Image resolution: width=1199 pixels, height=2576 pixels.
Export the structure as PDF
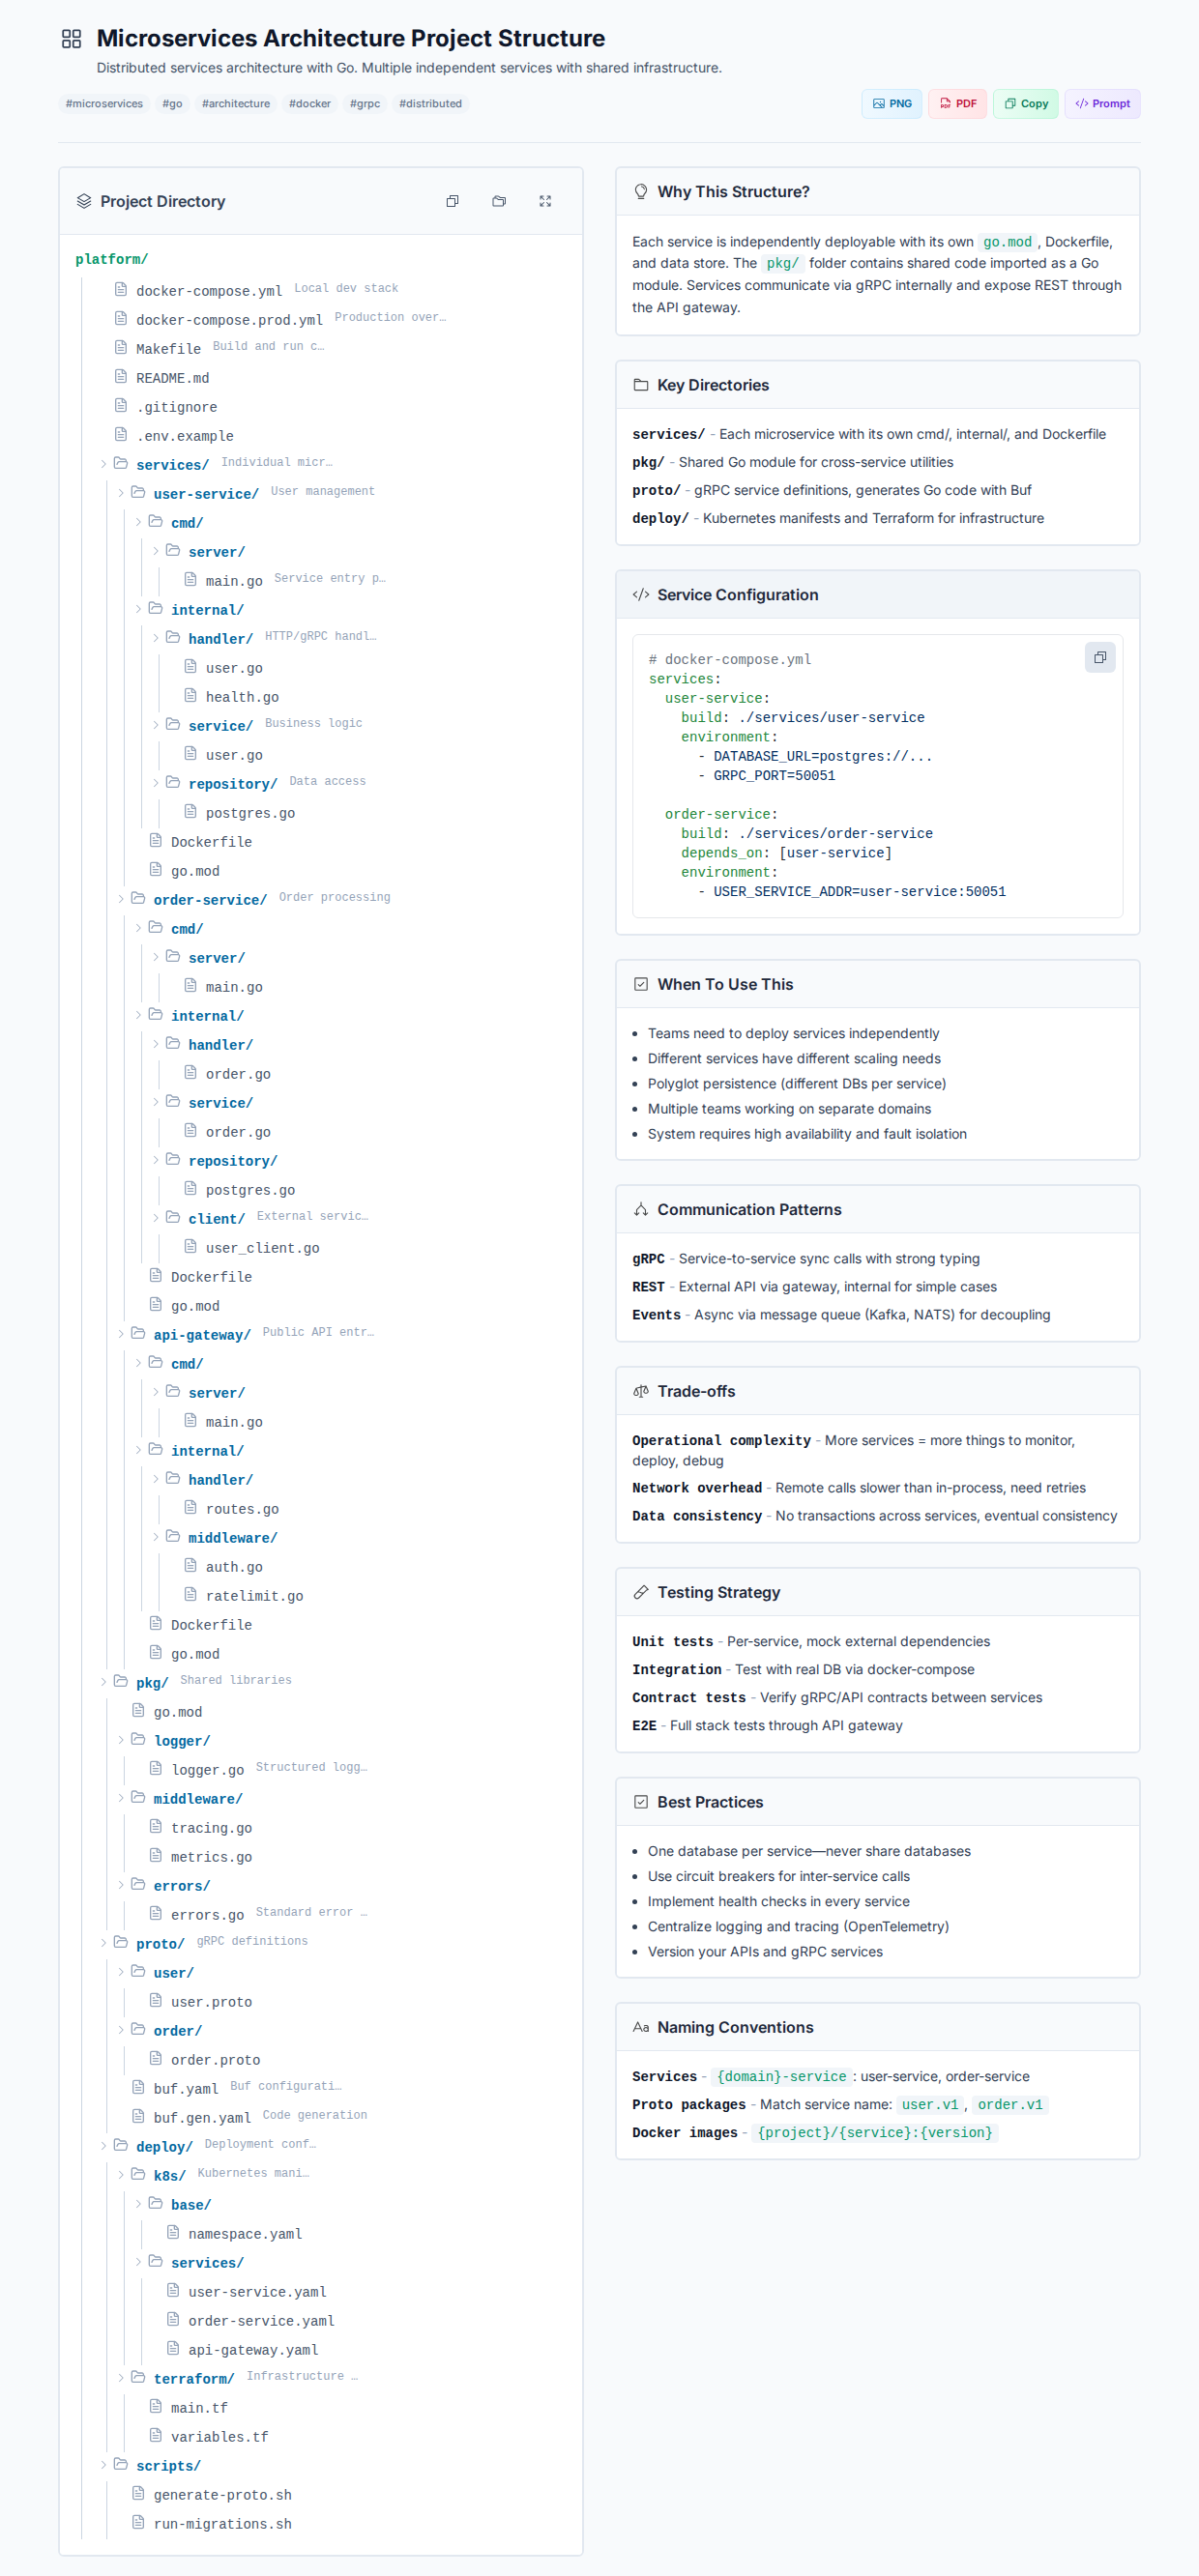pos(957,104)
